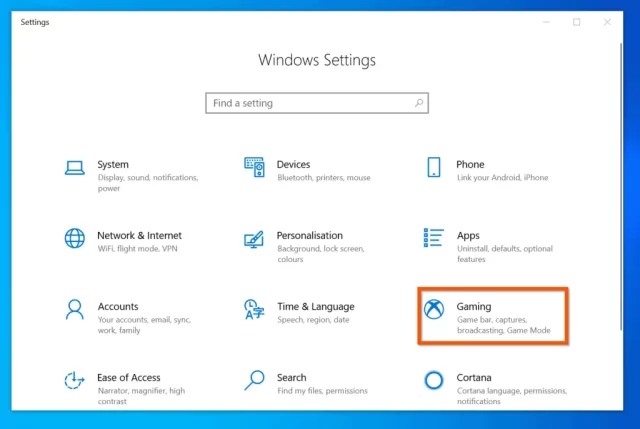Close the Settings window
640x429 pixels.
point(607,22)
